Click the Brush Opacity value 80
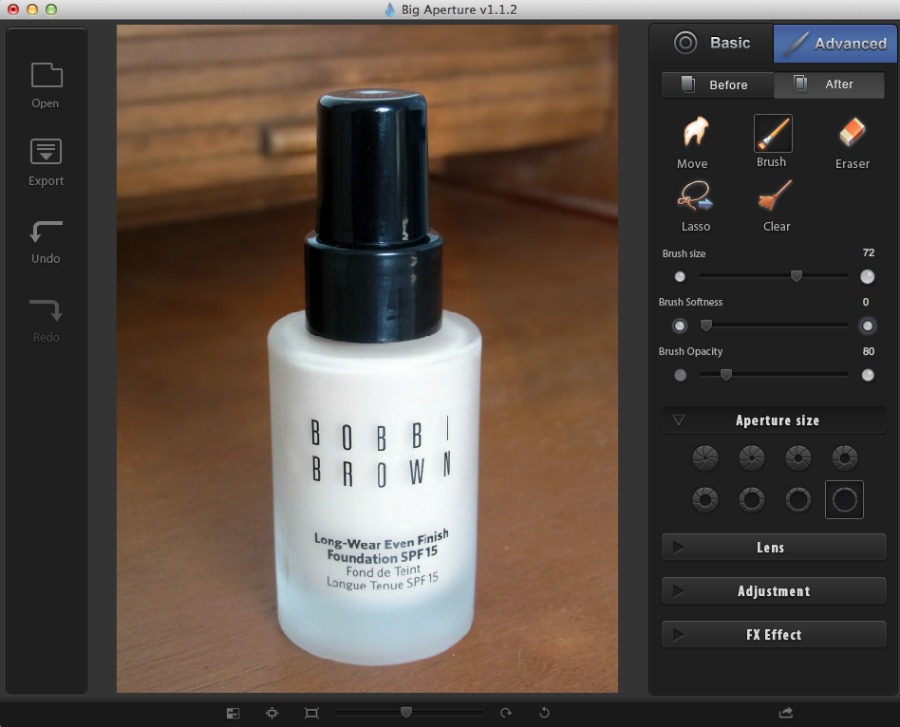Screen dimensions: 900x727 (x=868, y=351)
